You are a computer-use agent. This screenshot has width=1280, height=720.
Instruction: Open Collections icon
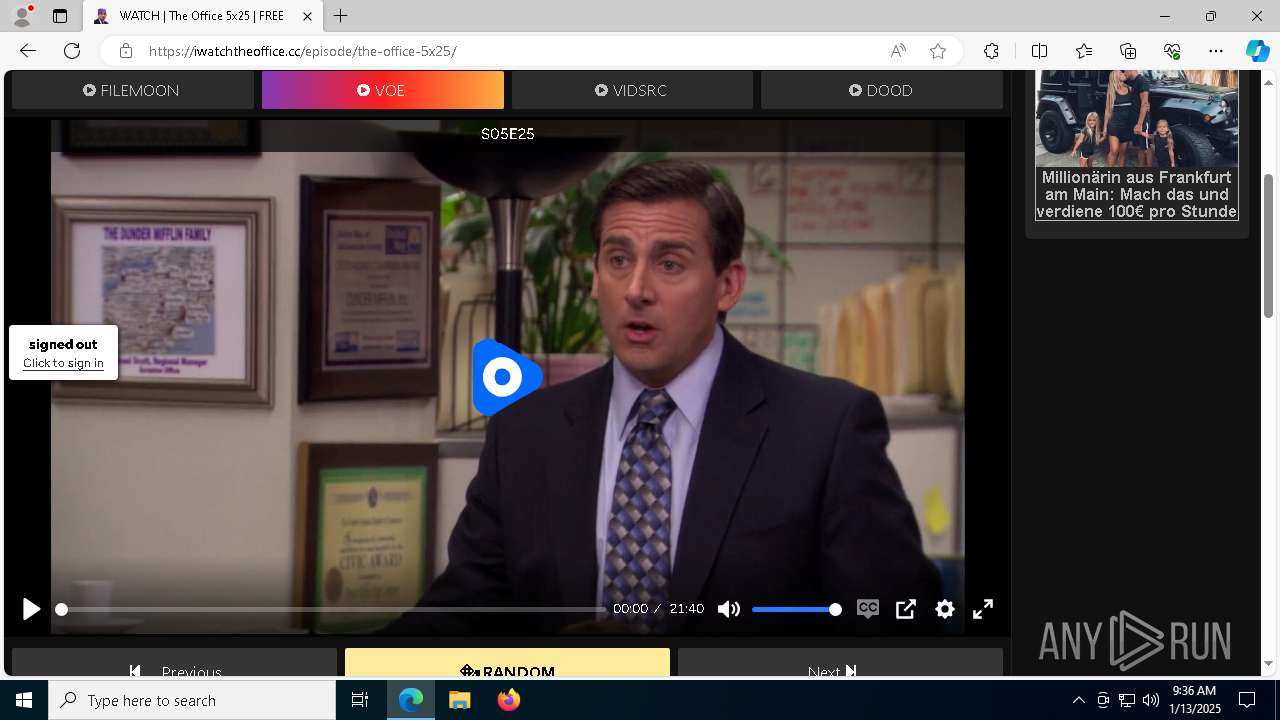[1128, 51]
